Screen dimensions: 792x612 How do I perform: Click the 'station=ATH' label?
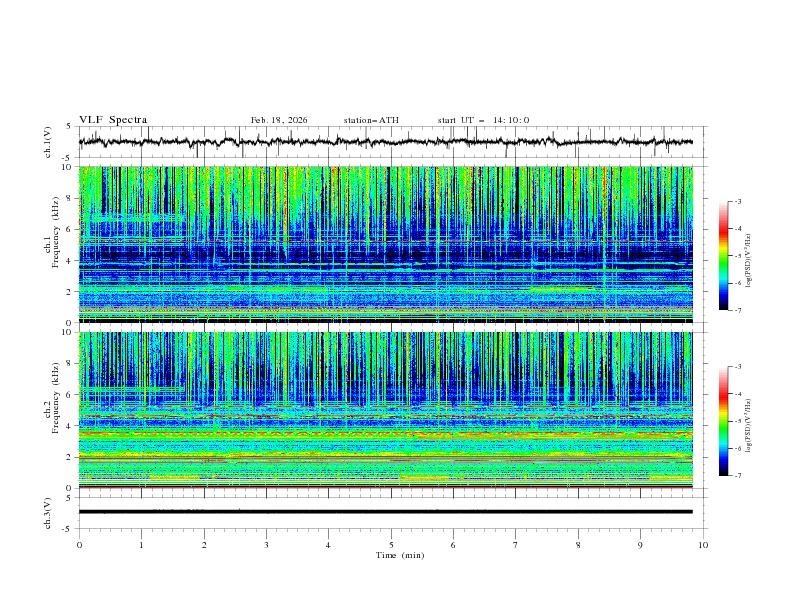pyautogui.click(x=371, y=120)
